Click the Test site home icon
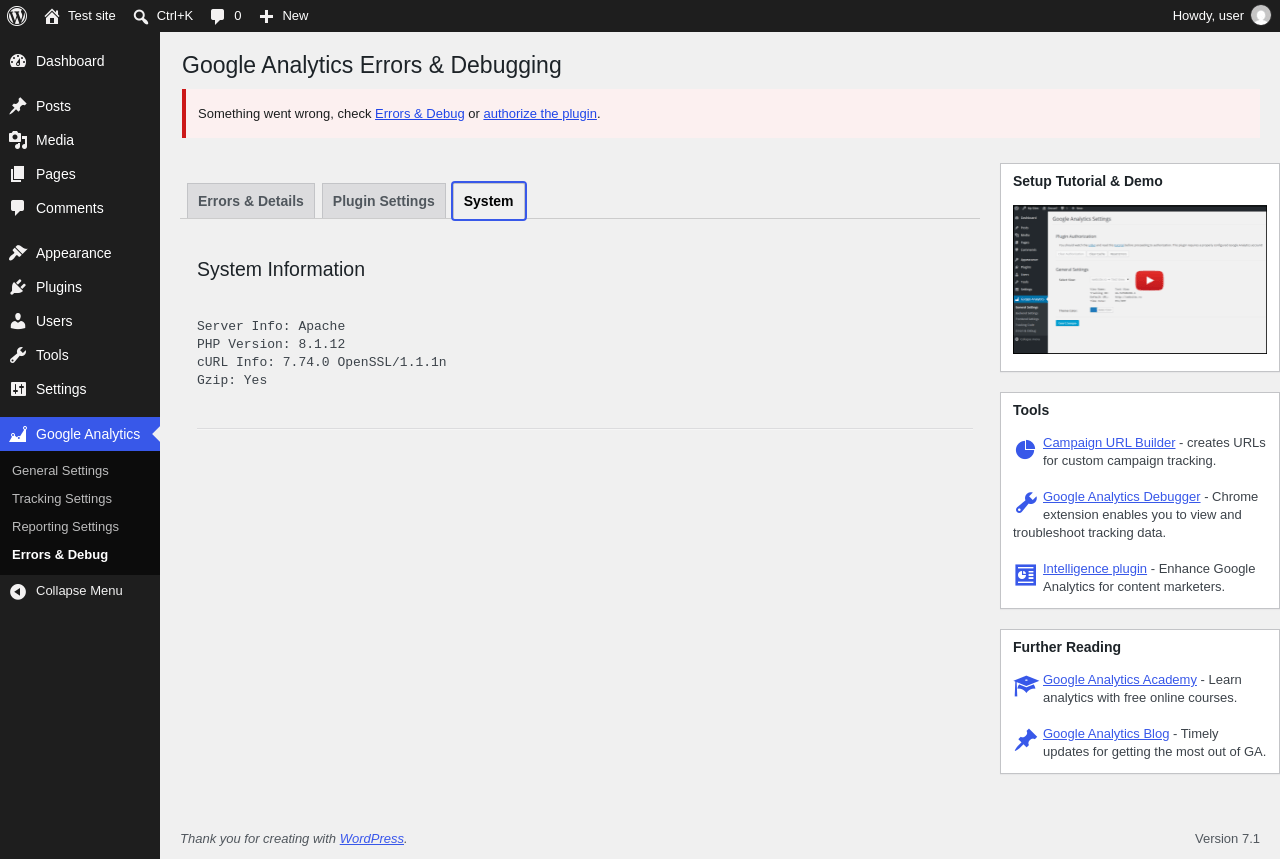 (52, 16)
